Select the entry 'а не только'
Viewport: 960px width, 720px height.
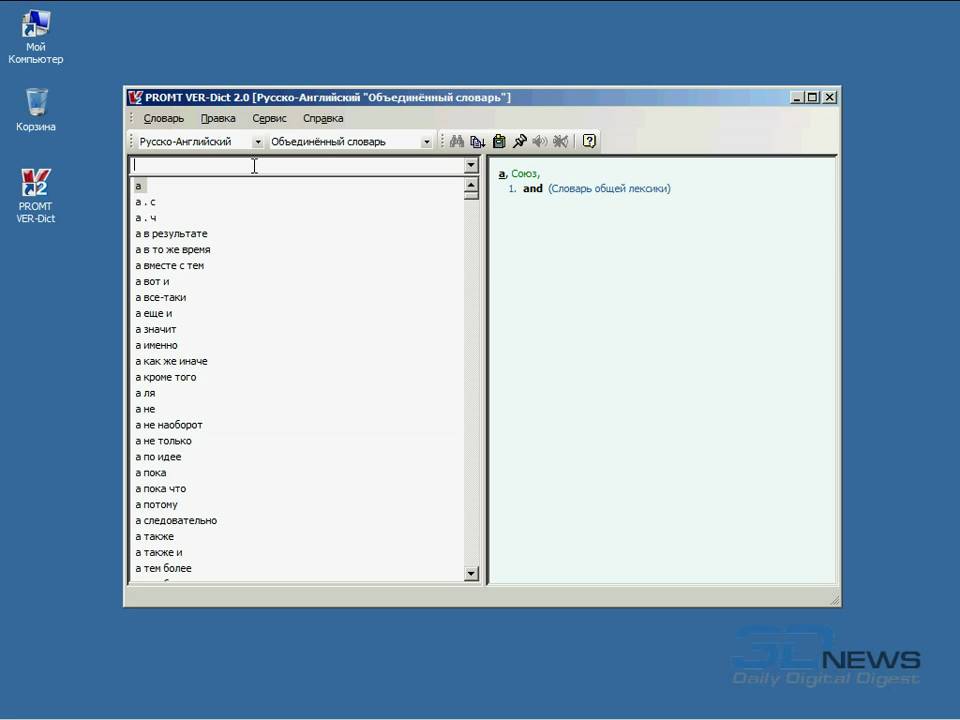click(x=163, y=441)
